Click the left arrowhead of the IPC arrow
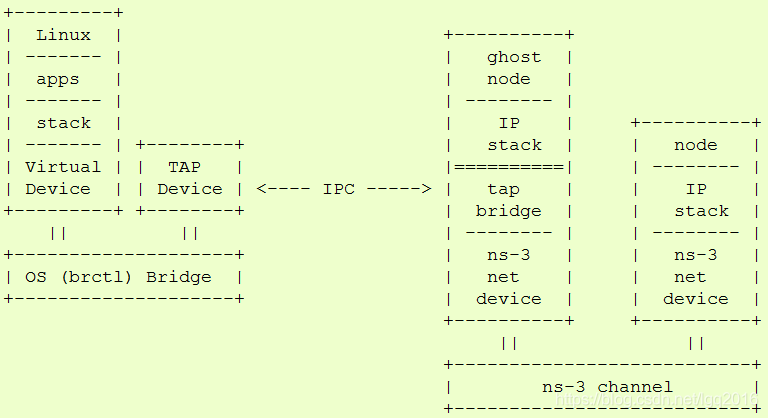 click(x=262, y=189)
